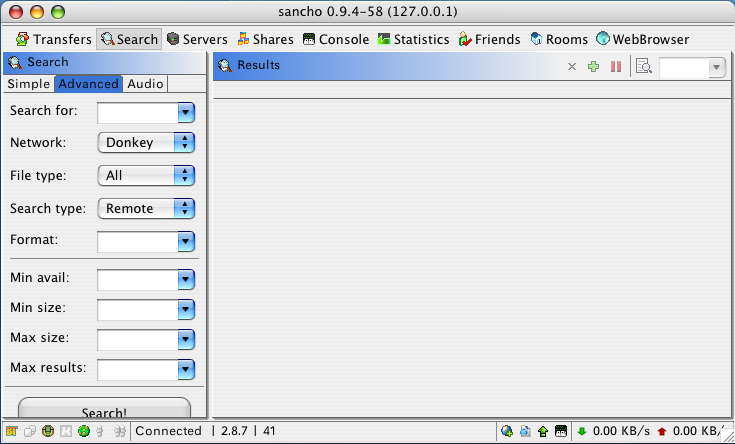Click the green download arrow rate icon
This screenshot has width=735, height=444.
(x=582, y=431)
